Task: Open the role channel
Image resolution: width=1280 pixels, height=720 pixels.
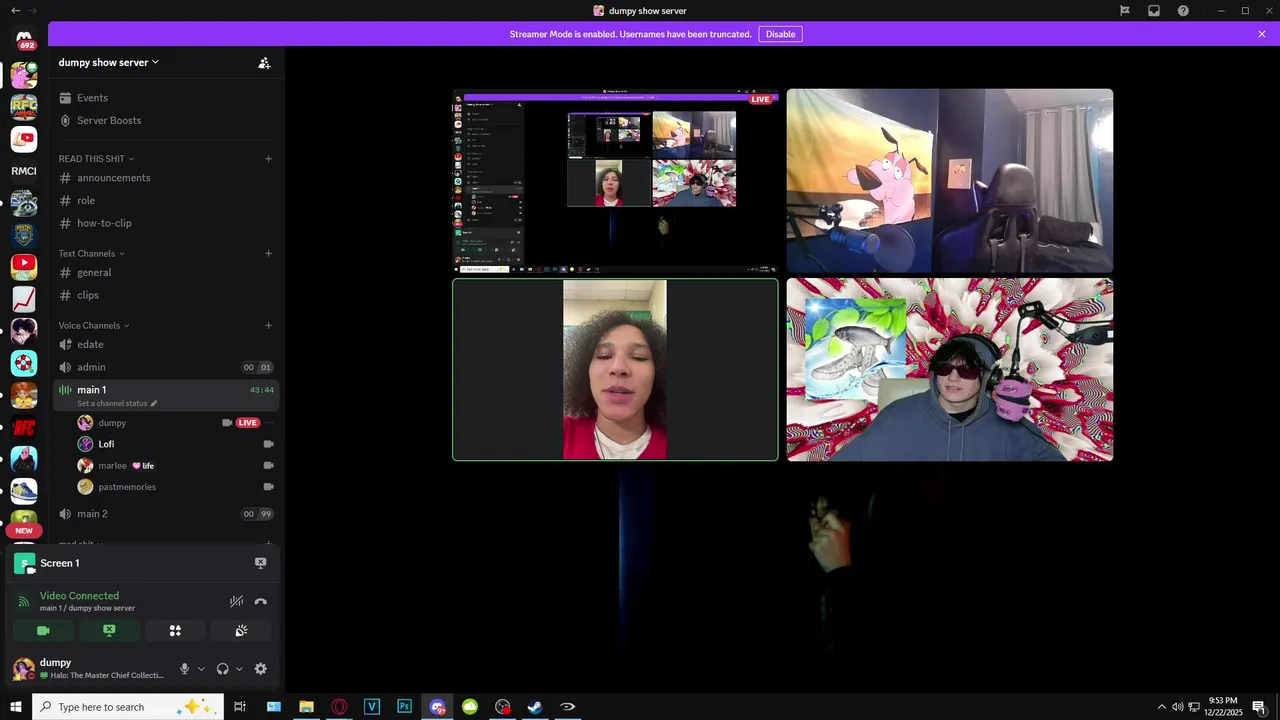Action: click(166, 201)
